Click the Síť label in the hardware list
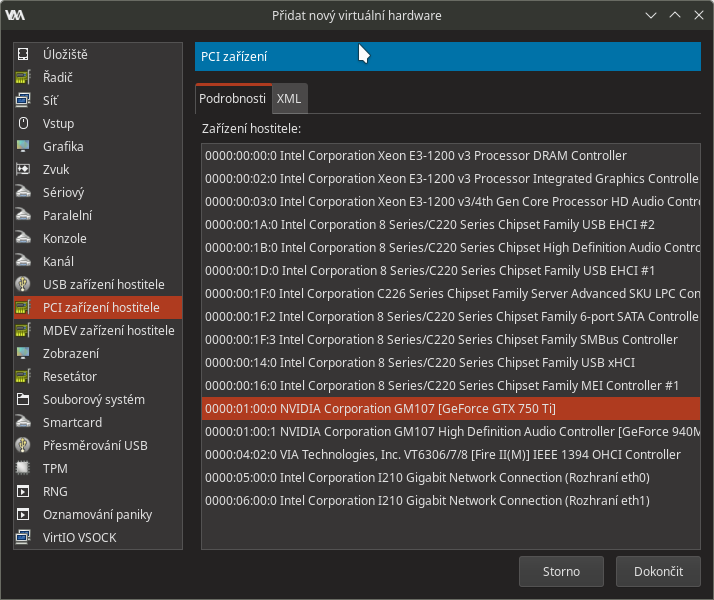Viewport: 714px width, 600px height. tap(50, 100)
